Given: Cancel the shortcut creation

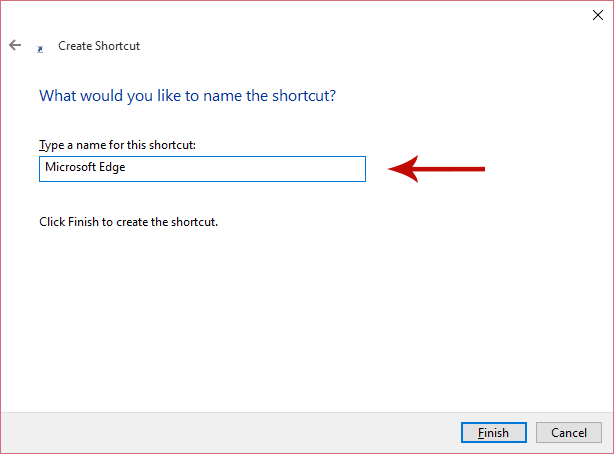Looking at the screenshot, I should [569, 432].
